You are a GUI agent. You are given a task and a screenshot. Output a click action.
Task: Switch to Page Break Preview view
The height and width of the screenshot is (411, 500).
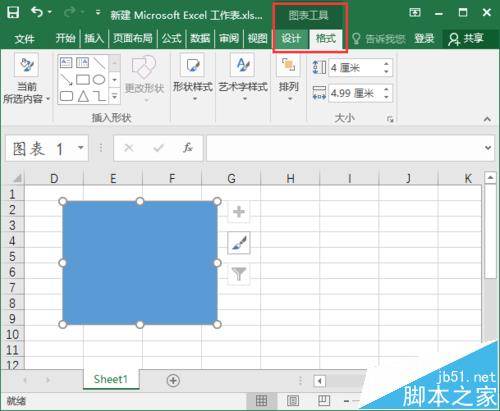coord(323,400)
